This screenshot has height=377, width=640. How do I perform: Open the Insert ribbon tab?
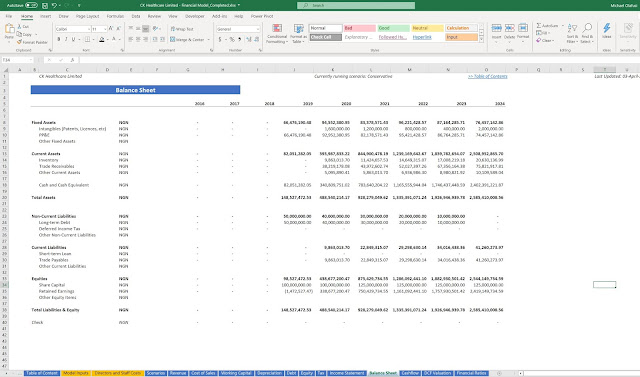click(45, 16)
